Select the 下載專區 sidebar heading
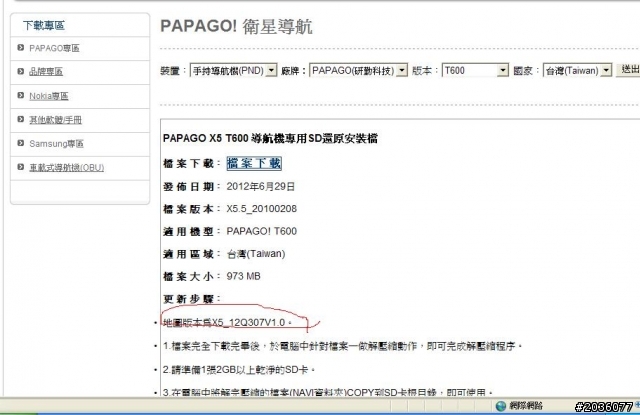 pos(44,25)
